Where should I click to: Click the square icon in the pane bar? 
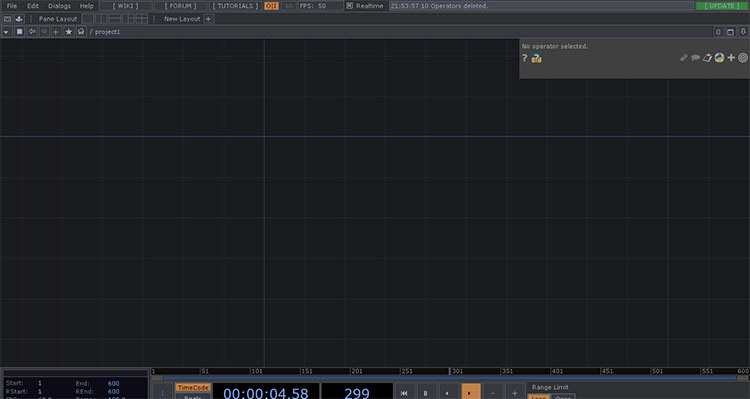coord(20,32)
